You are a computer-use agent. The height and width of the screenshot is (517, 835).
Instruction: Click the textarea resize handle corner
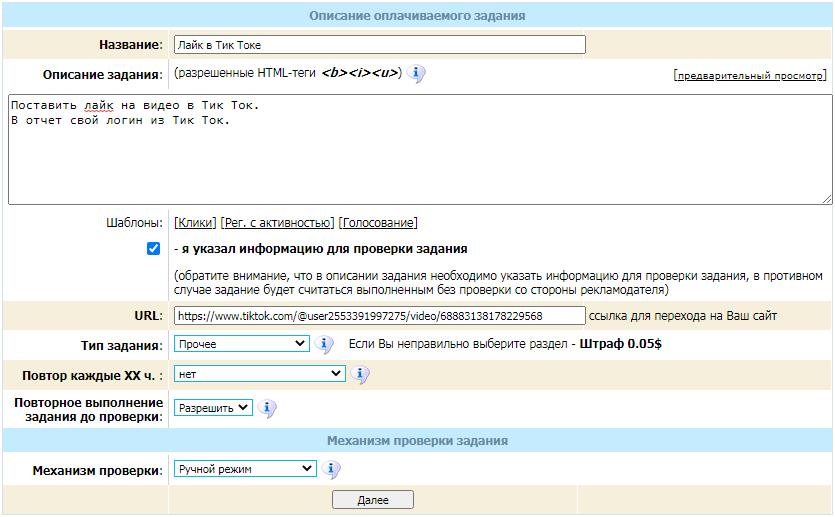(826, 199)
